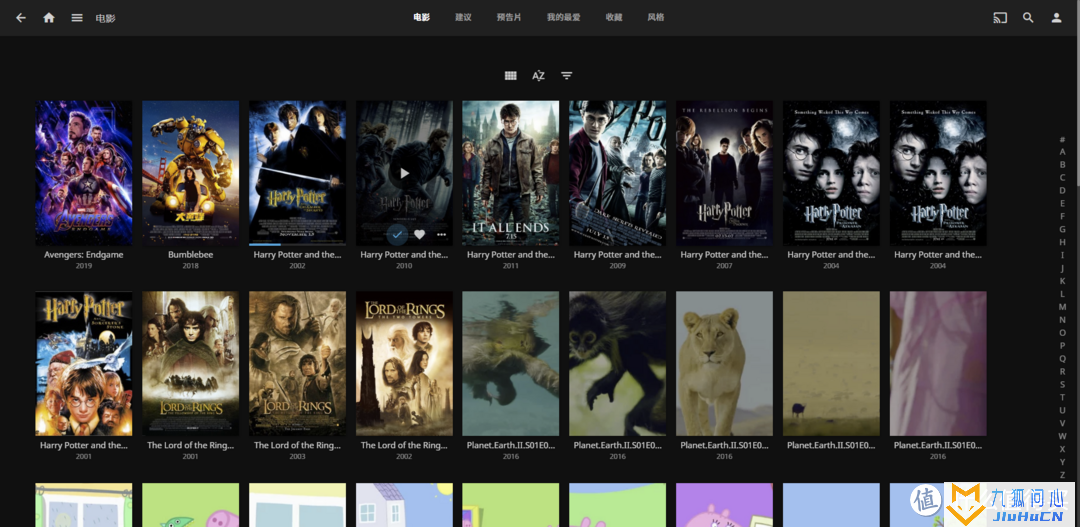Jump to letter J in the alphabet picker
Screen dimensions: 1080x527
1063,268
